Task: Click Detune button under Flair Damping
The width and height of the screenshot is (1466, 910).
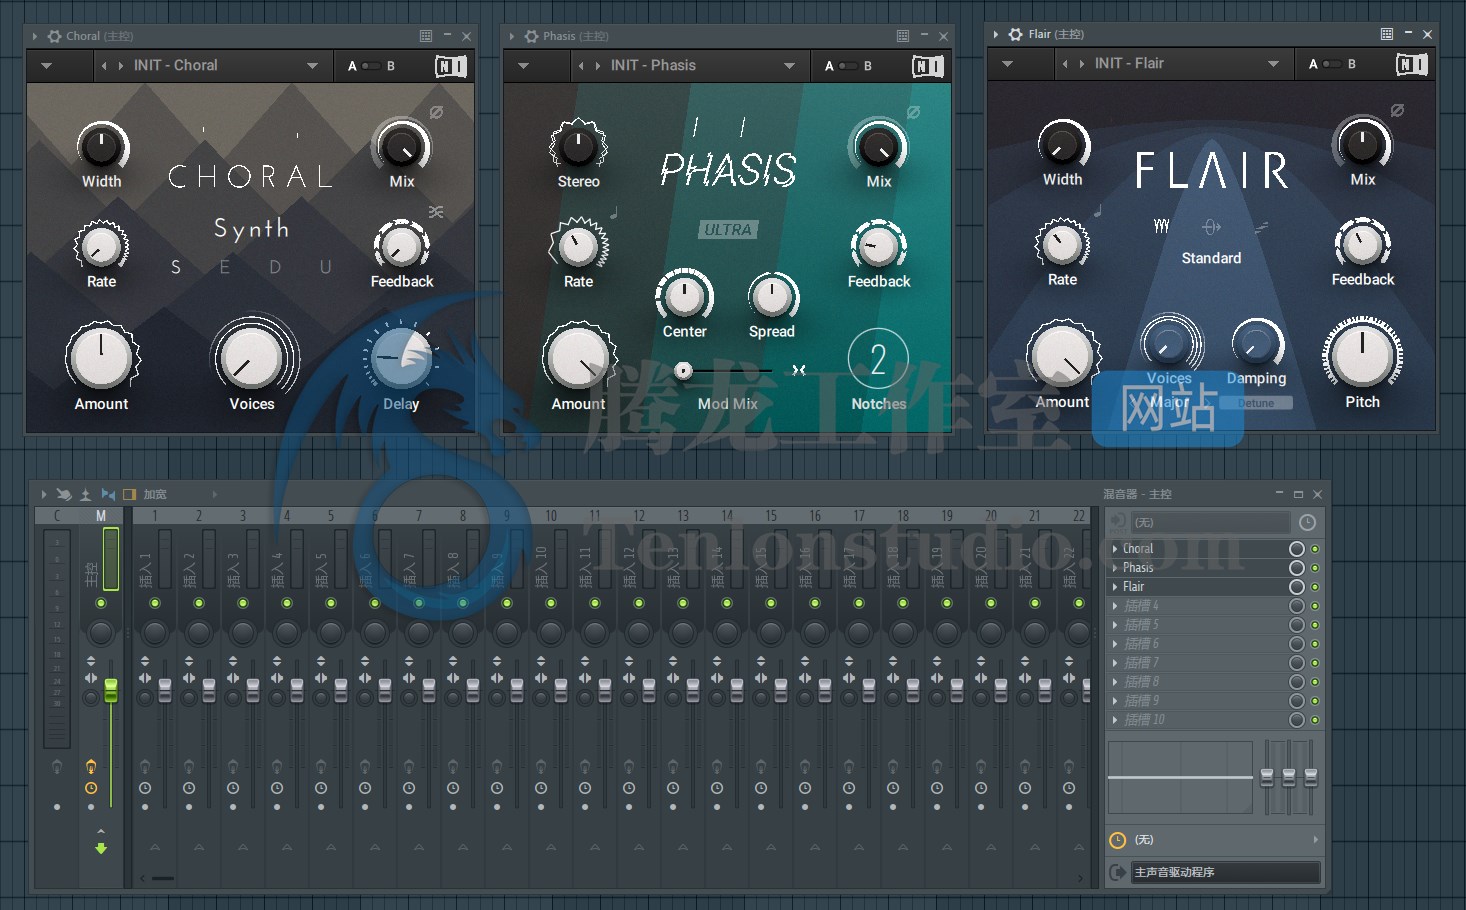Action: [x=1256, y=403]
